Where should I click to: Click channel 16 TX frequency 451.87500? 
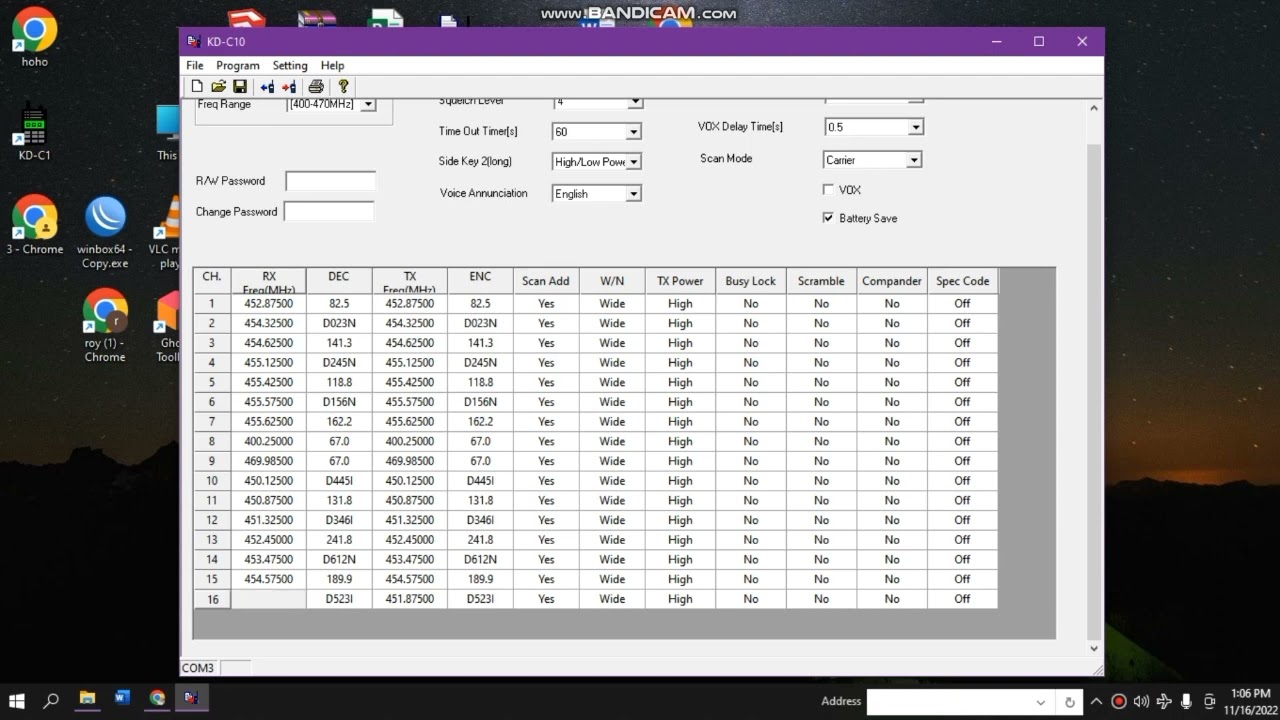(409, 599)
